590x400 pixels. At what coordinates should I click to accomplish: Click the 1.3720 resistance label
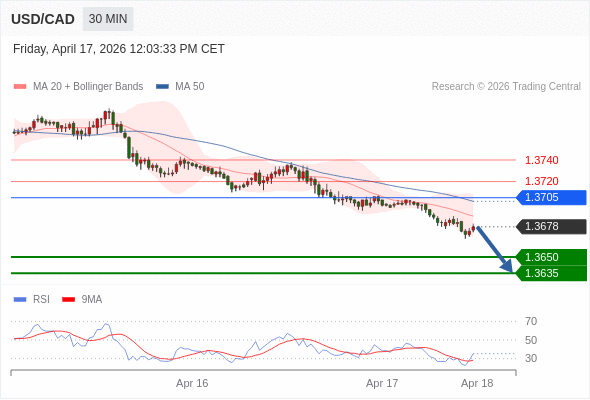click(541, 181)
